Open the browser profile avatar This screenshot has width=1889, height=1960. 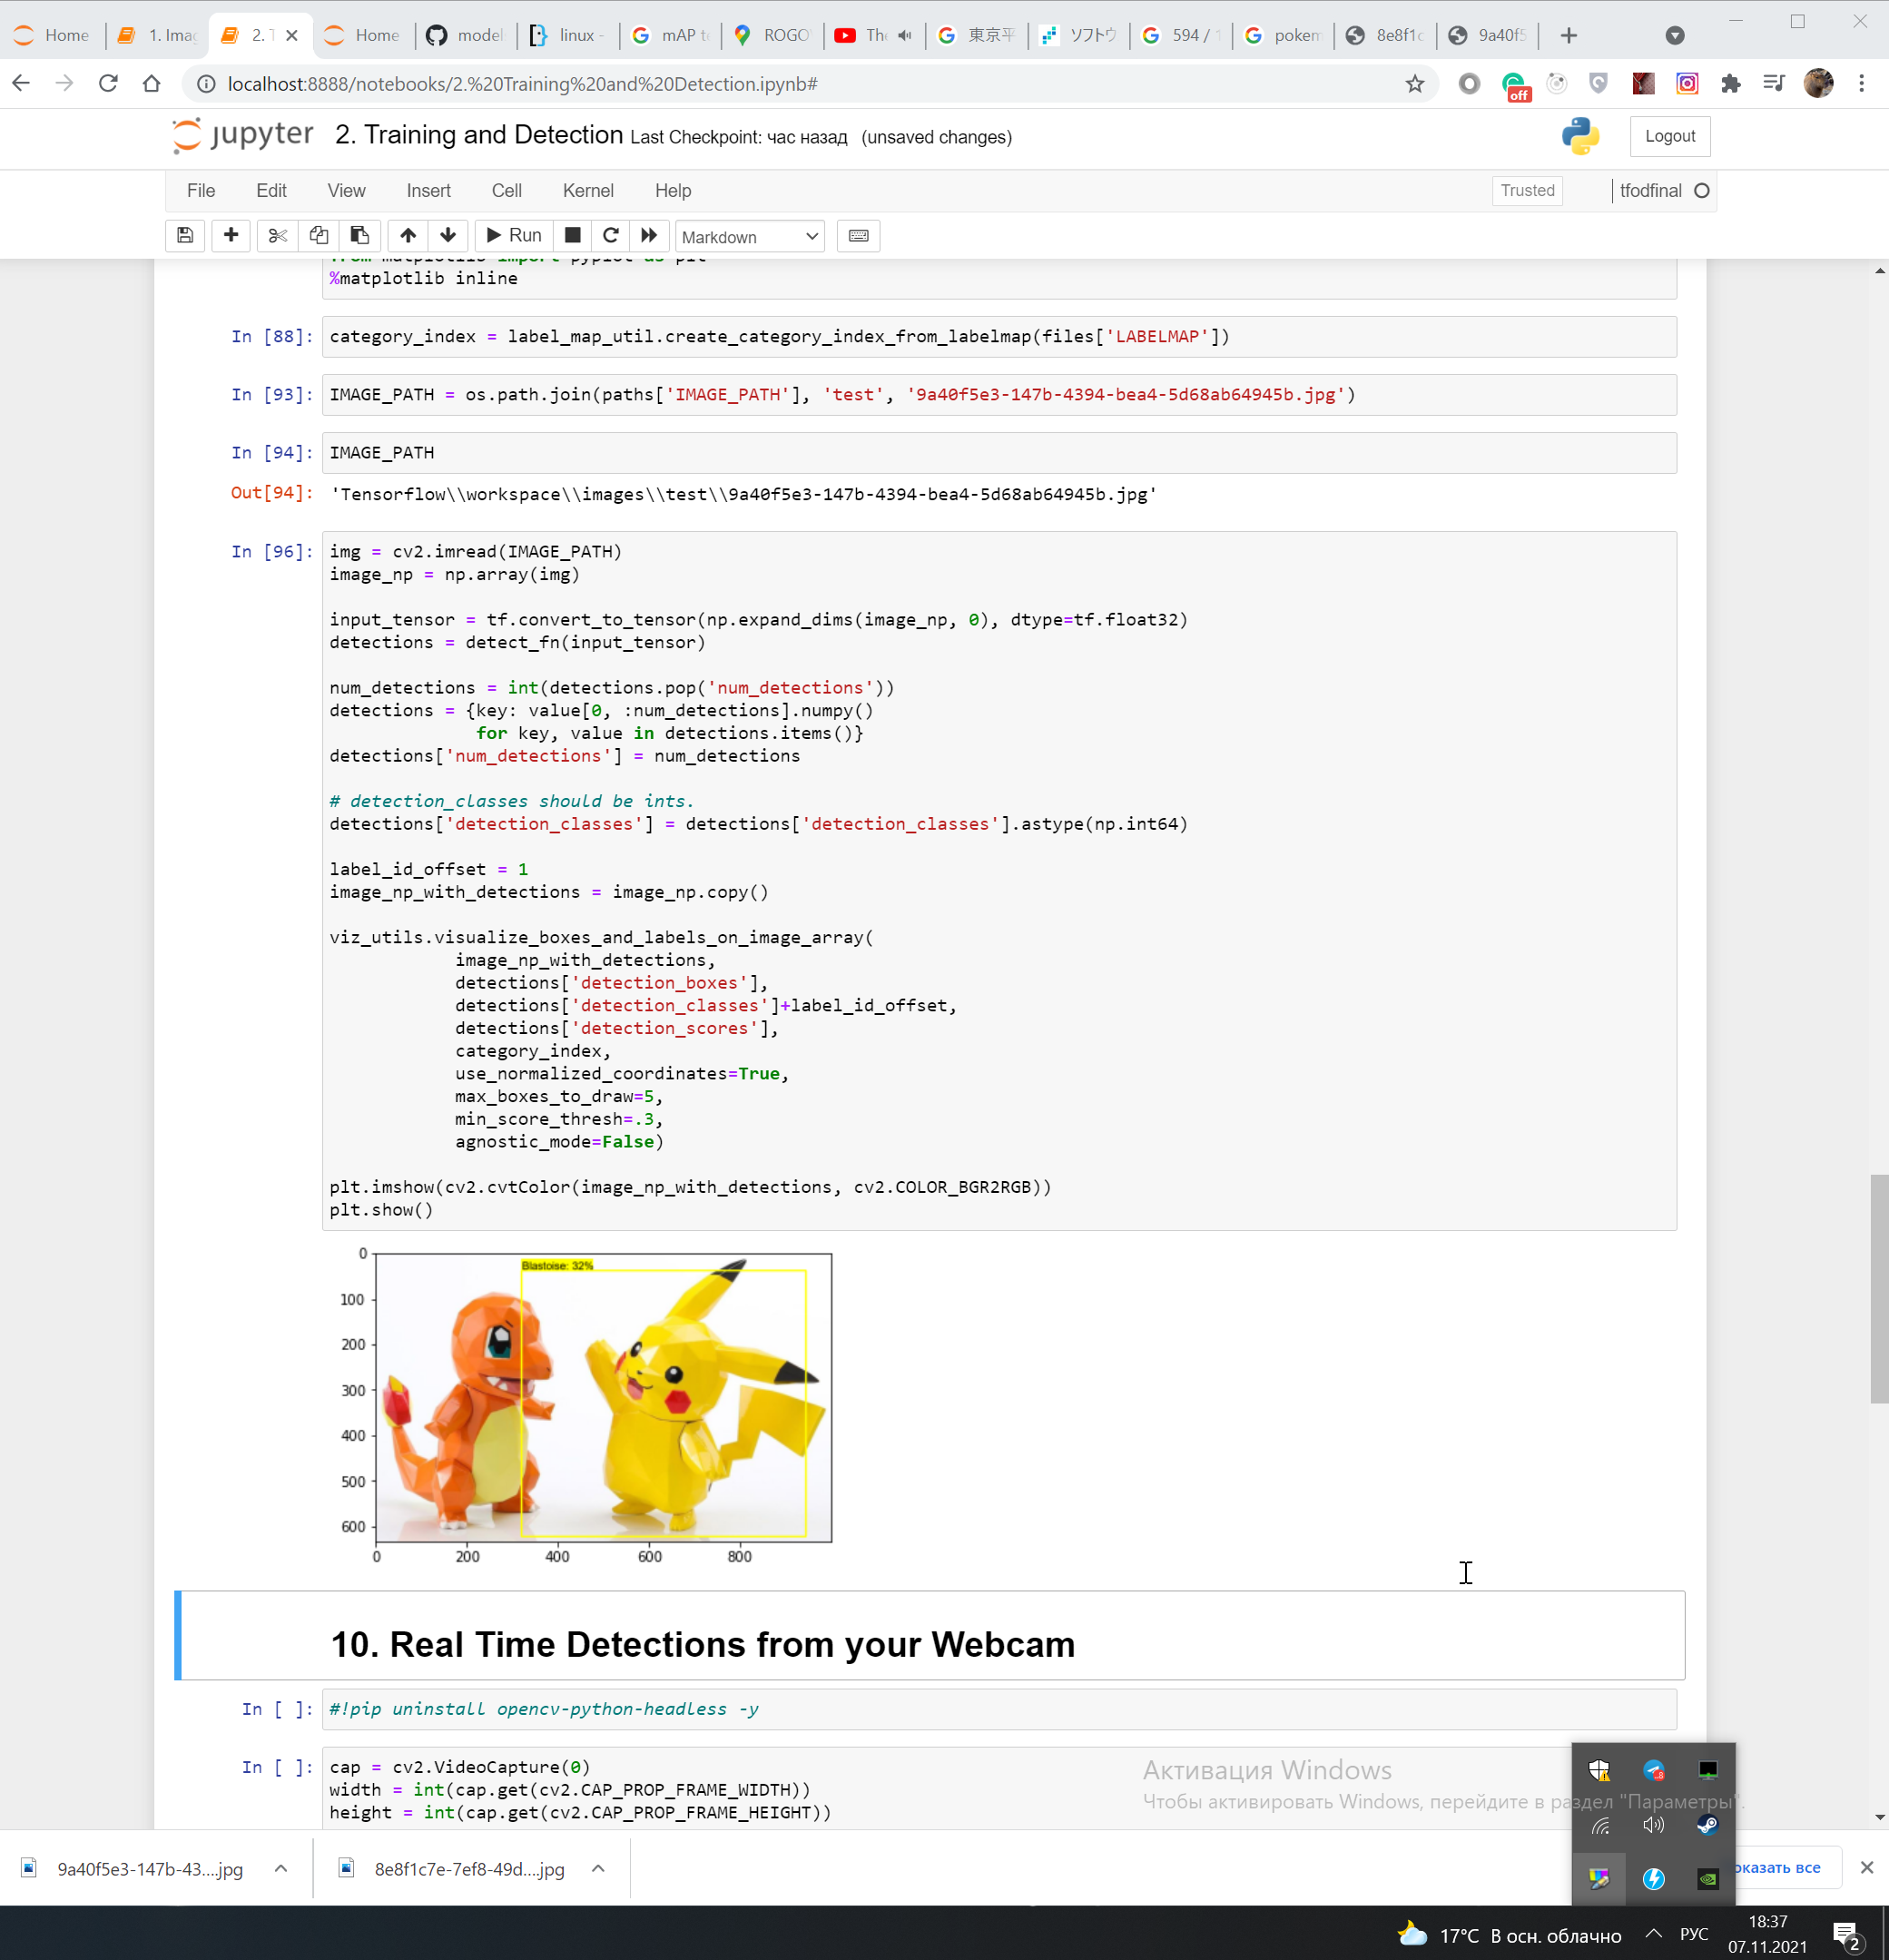(1818, 84)
